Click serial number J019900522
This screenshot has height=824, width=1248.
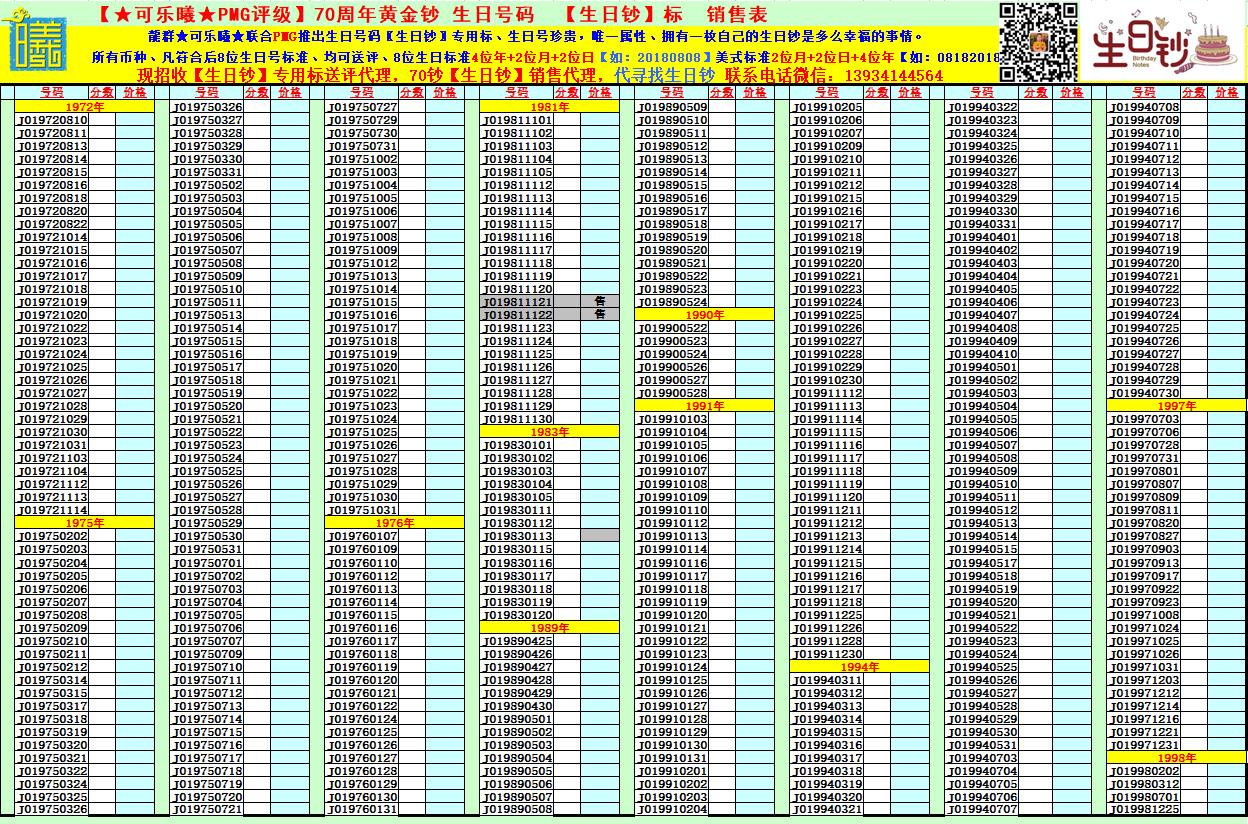click(673, 328)
